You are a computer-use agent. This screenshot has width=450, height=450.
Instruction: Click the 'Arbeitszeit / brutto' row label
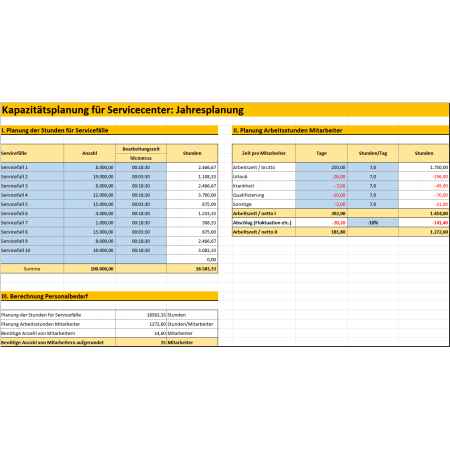[x=264, y=167]
